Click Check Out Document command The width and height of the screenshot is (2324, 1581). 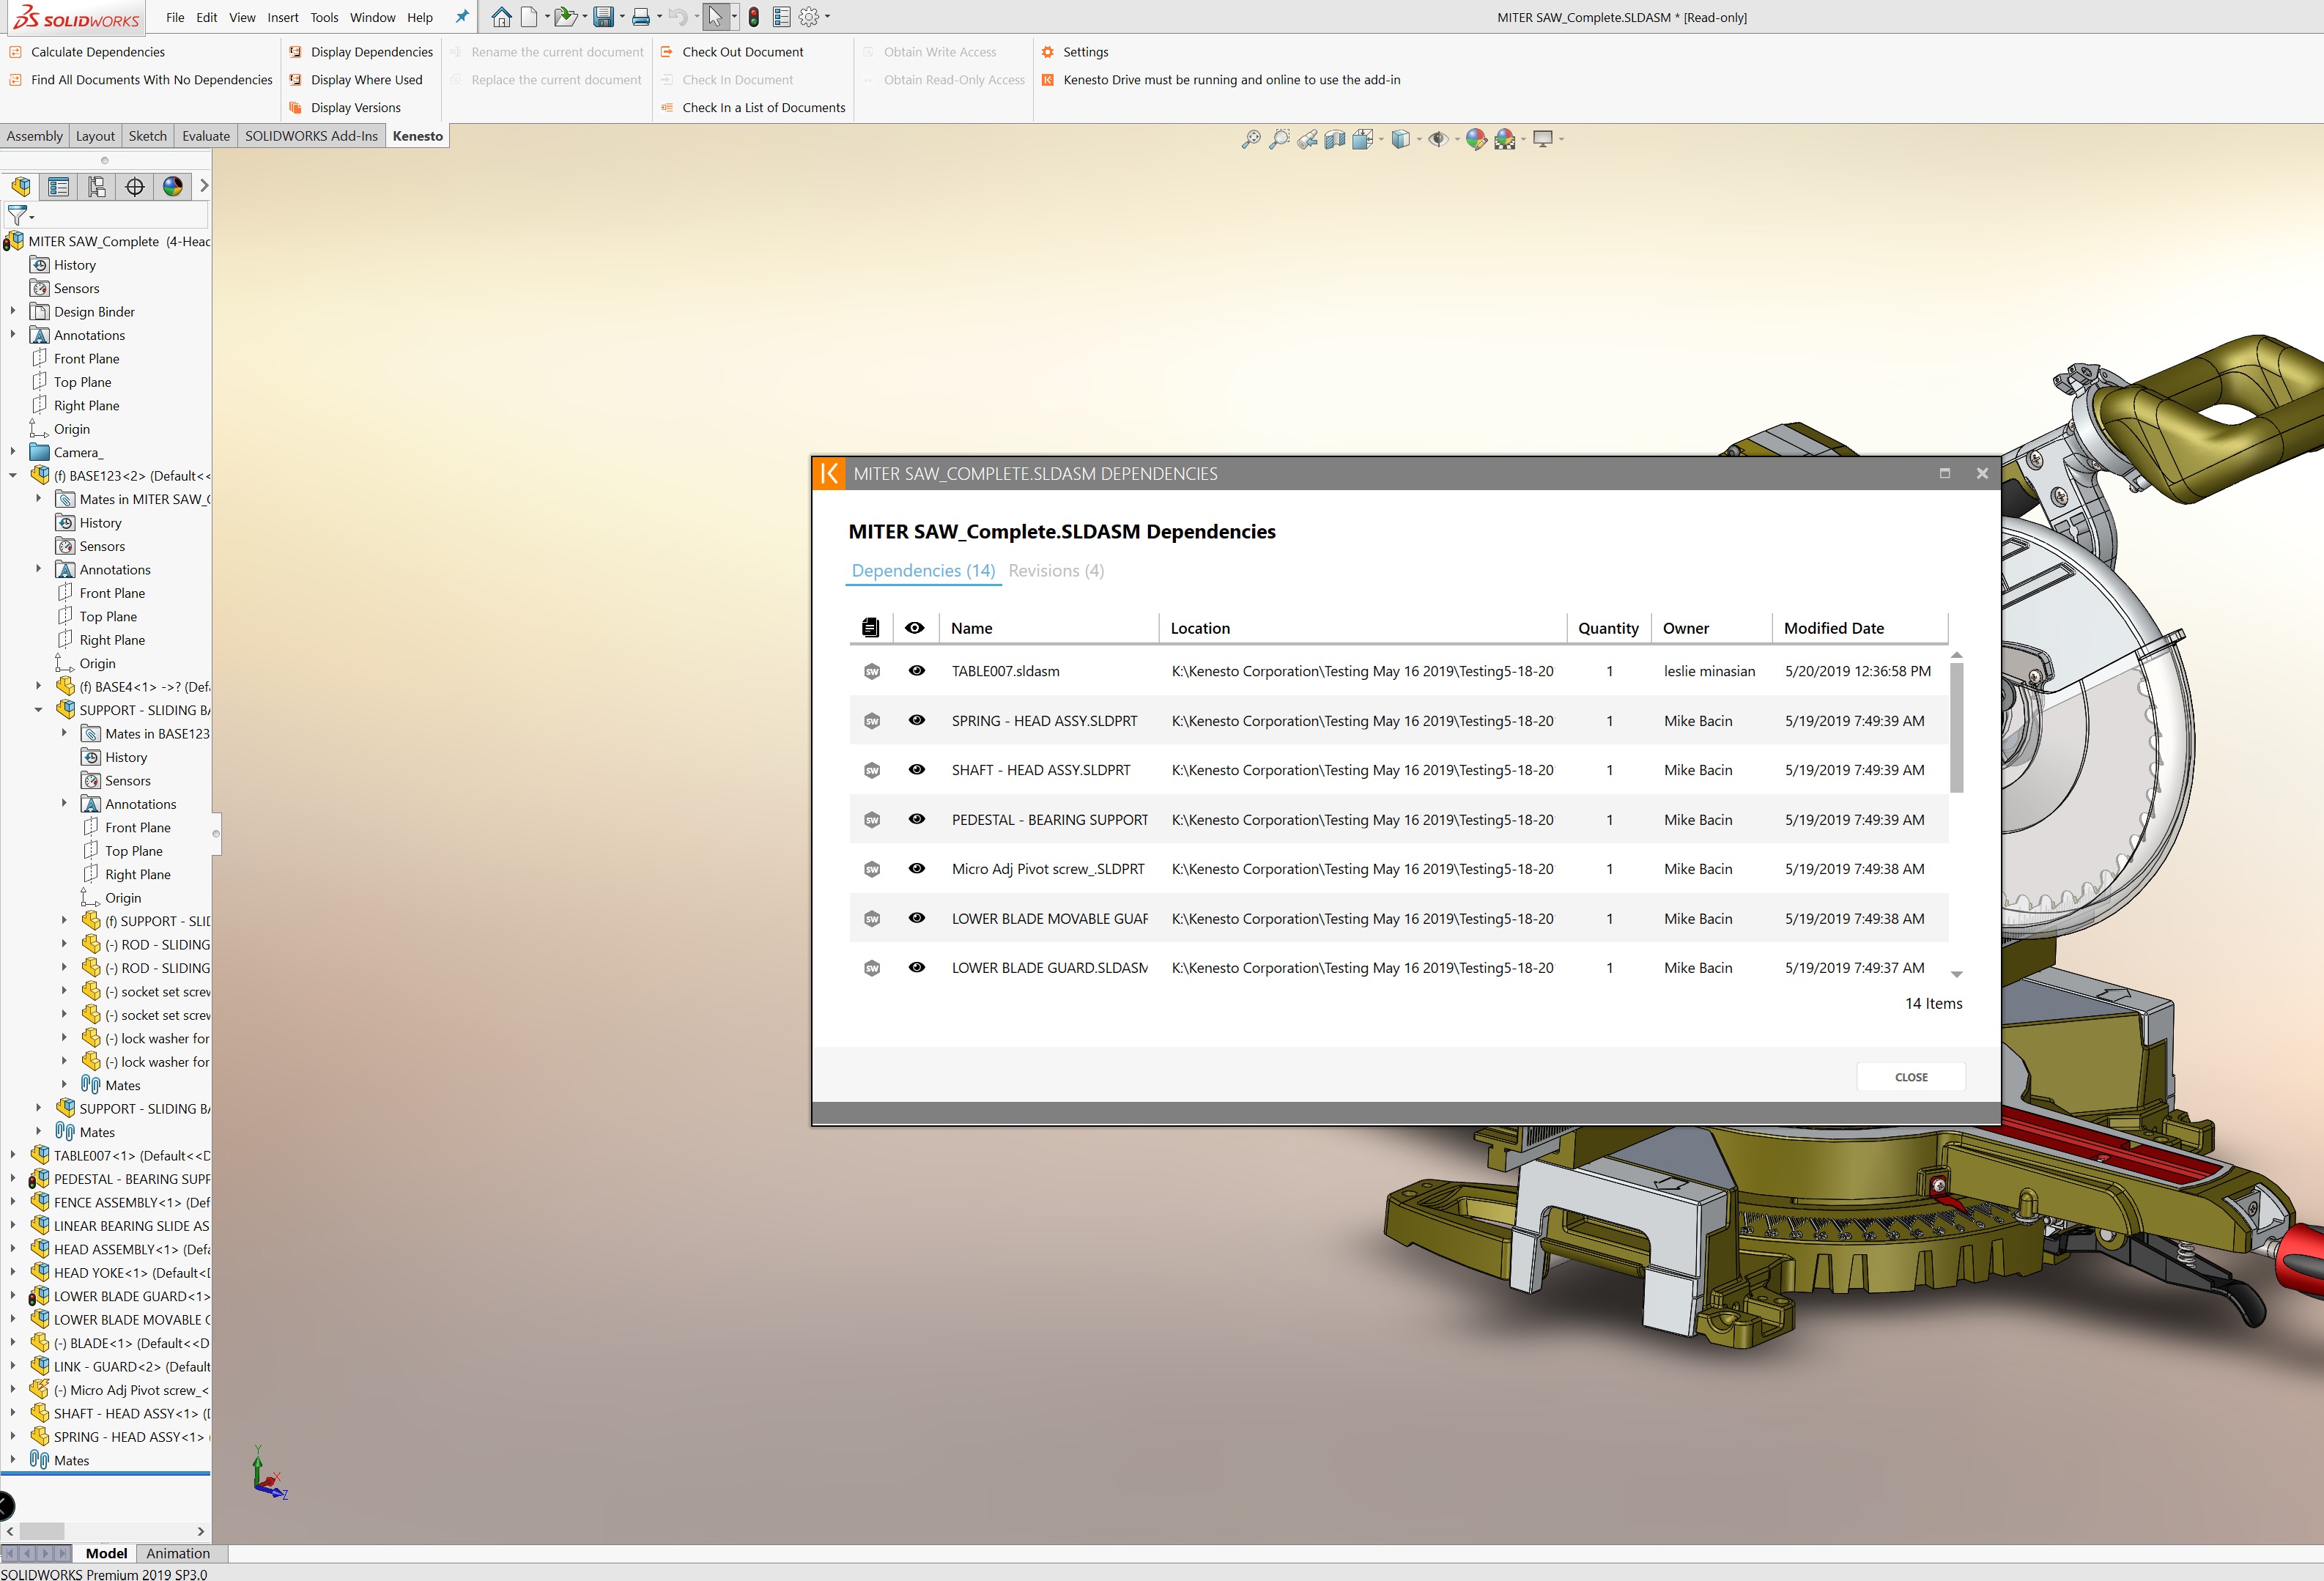[x=732, y=52]
